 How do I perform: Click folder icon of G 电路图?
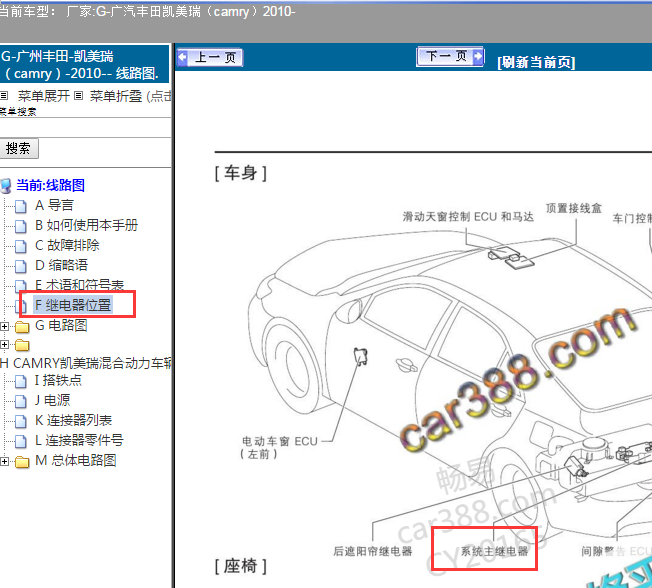(x=22, y=327)
